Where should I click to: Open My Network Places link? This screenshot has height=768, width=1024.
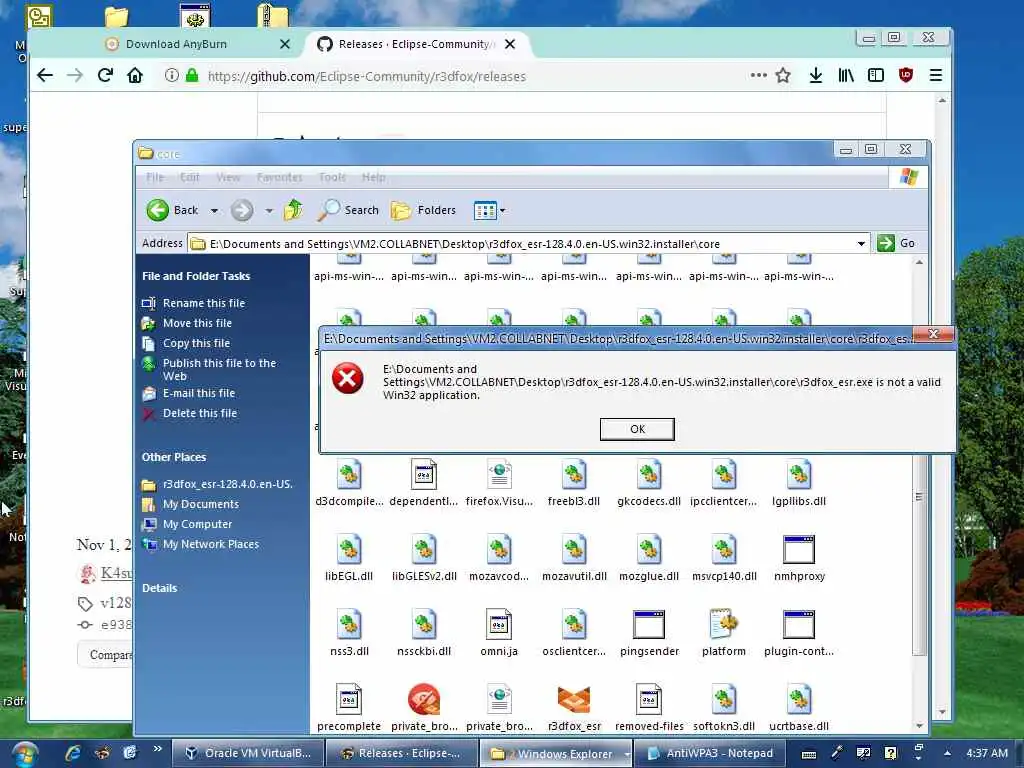click(x=210, y=544)
